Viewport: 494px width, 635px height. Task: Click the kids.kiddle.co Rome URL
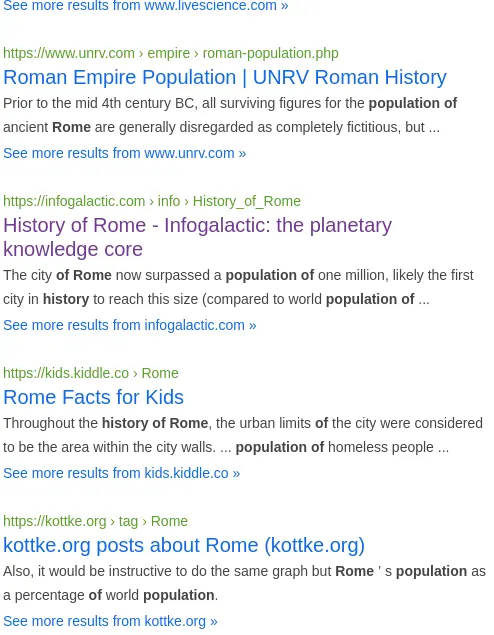tap(91, 373)
